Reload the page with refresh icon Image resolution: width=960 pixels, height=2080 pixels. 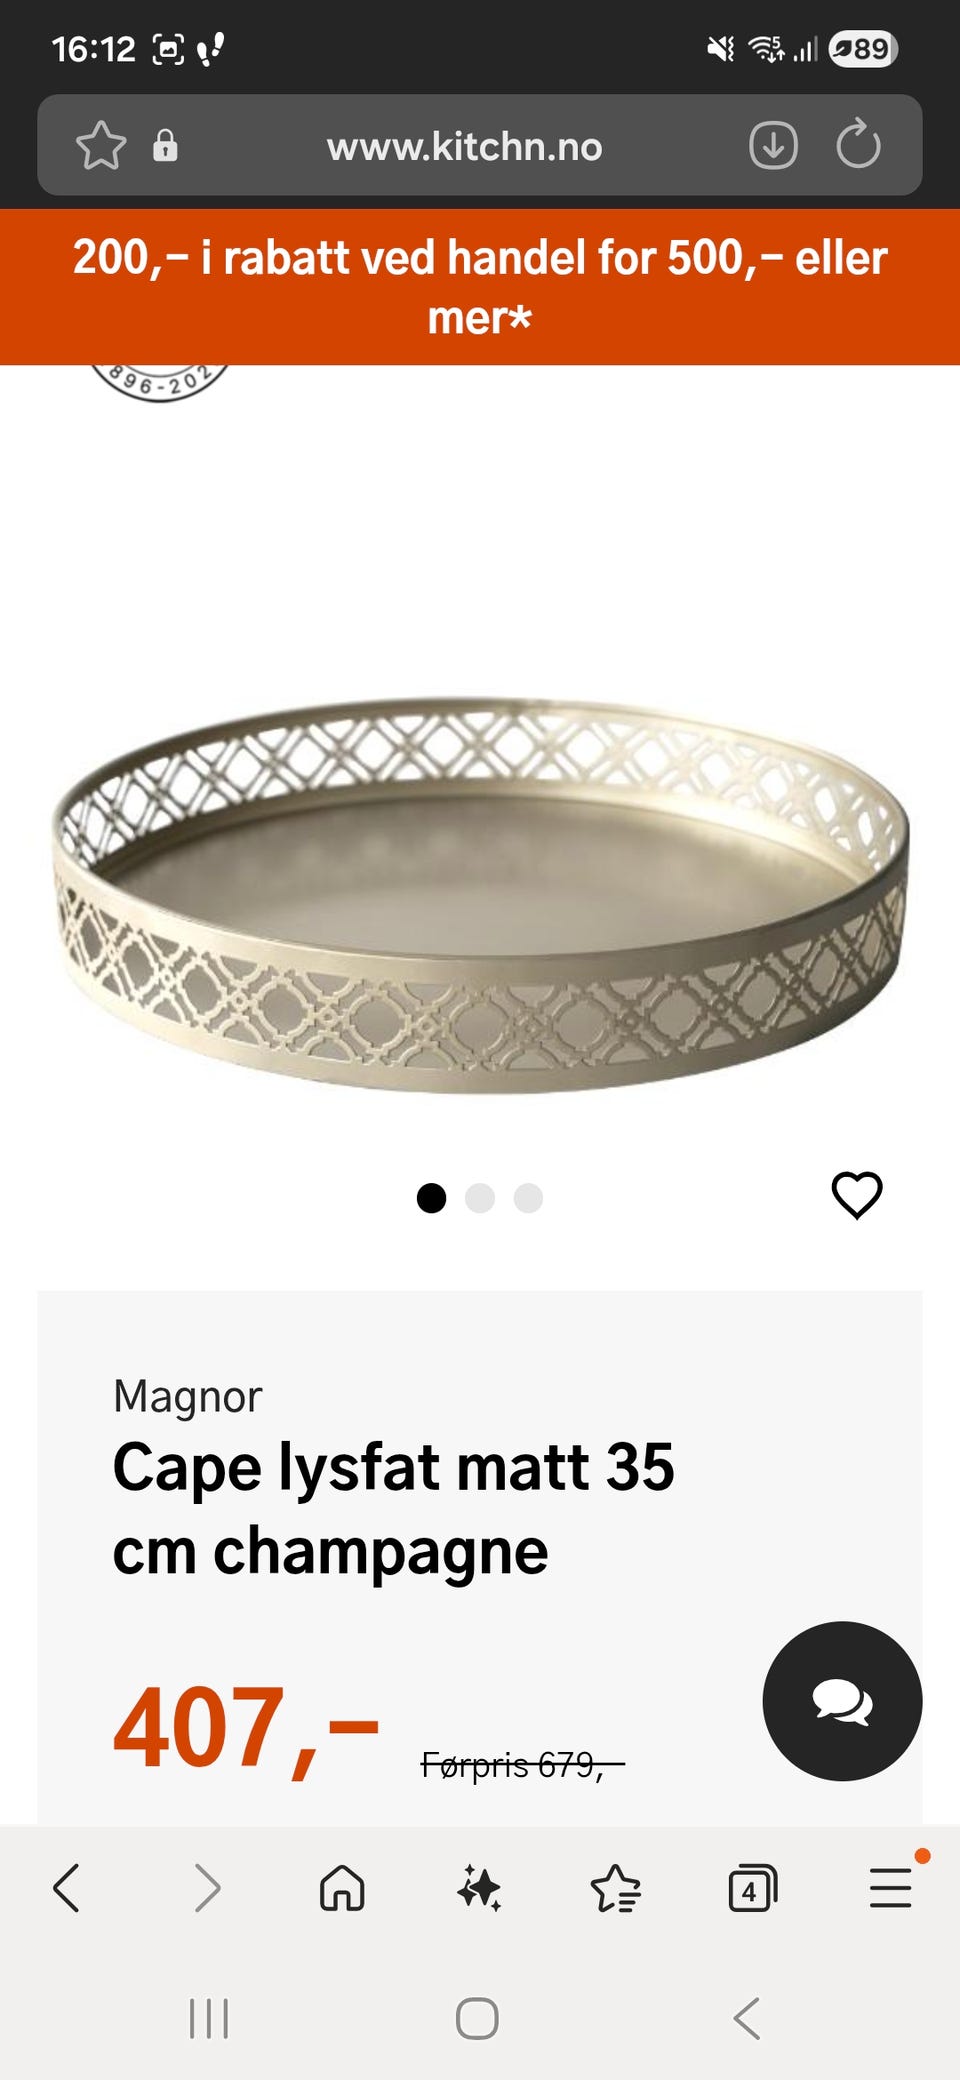tap(858, 145)
